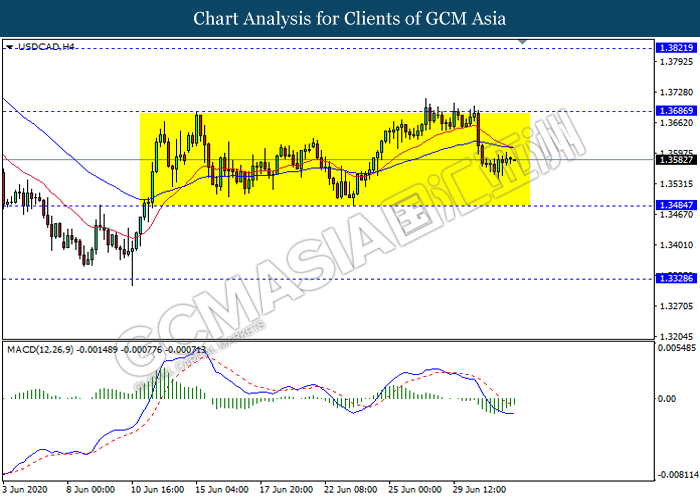
Task: Click the 22 Jun 08:00 time label
Action: click(350, 489)
